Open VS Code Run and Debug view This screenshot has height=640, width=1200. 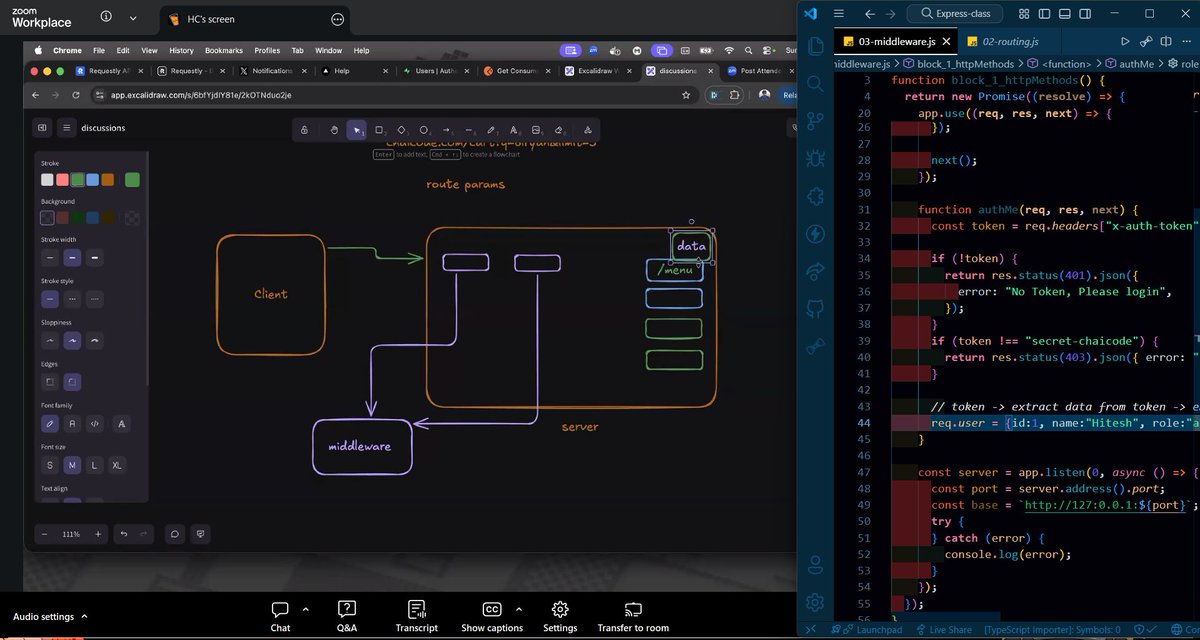pyautogui.click(x=815, y=158)
